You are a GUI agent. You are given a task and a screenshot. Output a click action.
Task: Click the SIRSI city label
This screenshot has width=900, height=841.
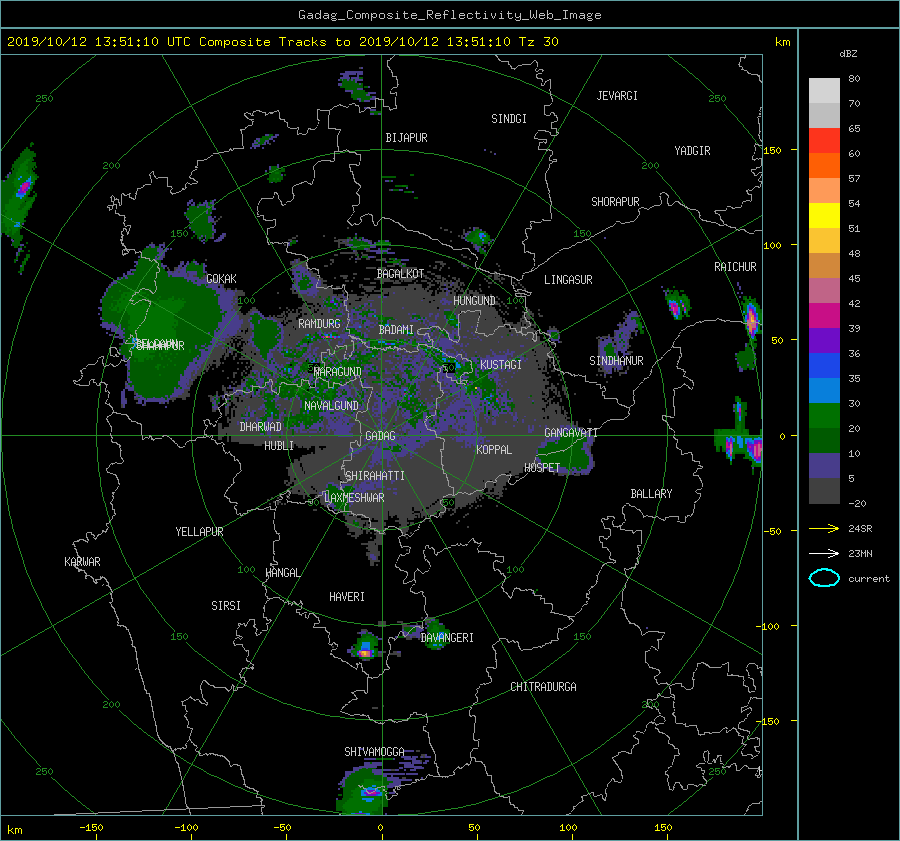[226, 606]
